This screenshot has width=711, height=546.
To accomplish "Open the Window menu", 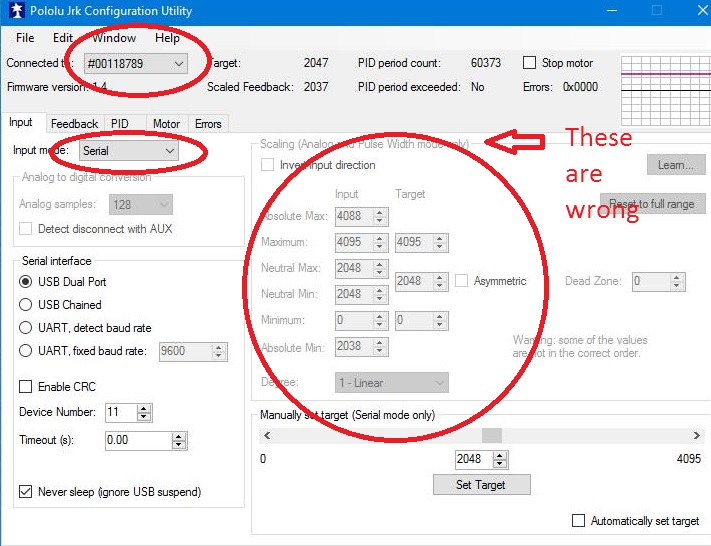I will pos(114,38).
